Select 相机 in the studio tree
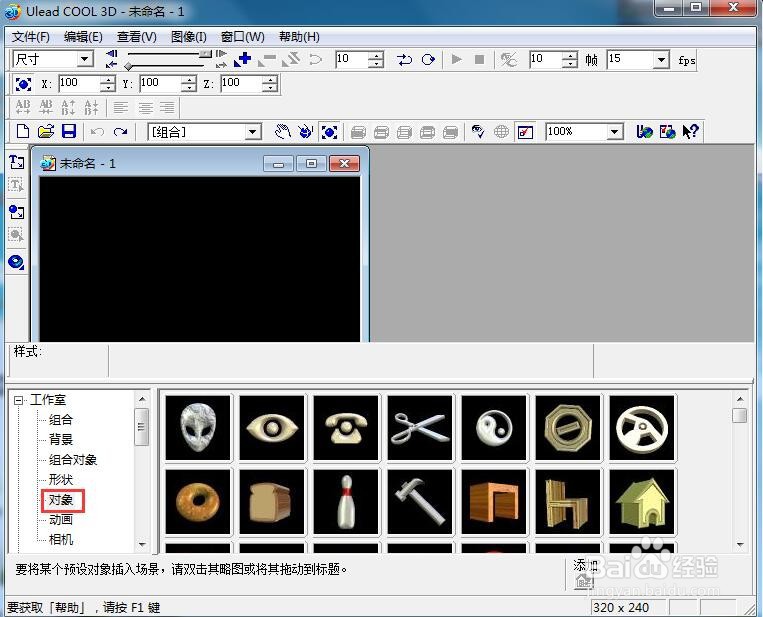This screenshot has height=617, width=763. point(61,540)
